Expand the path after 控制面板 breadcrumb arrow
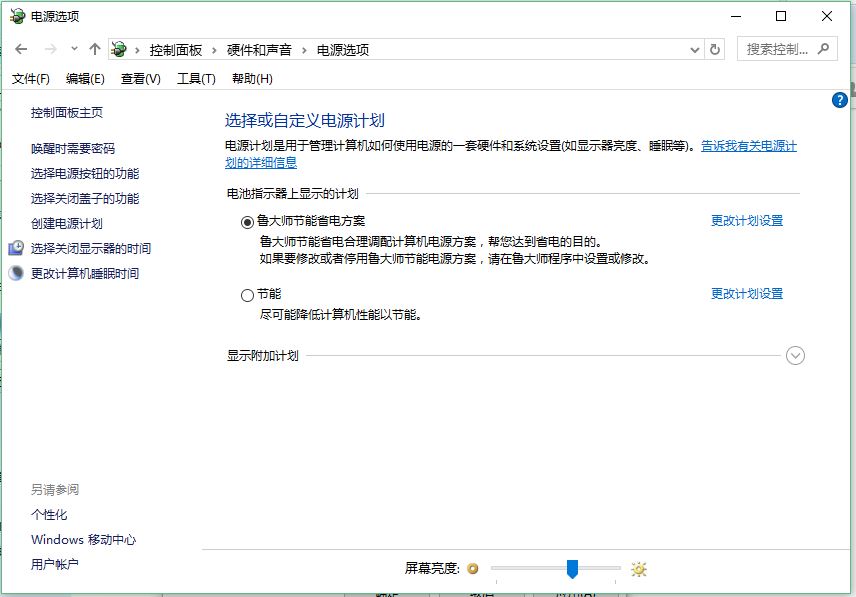 tap(215, 50)
